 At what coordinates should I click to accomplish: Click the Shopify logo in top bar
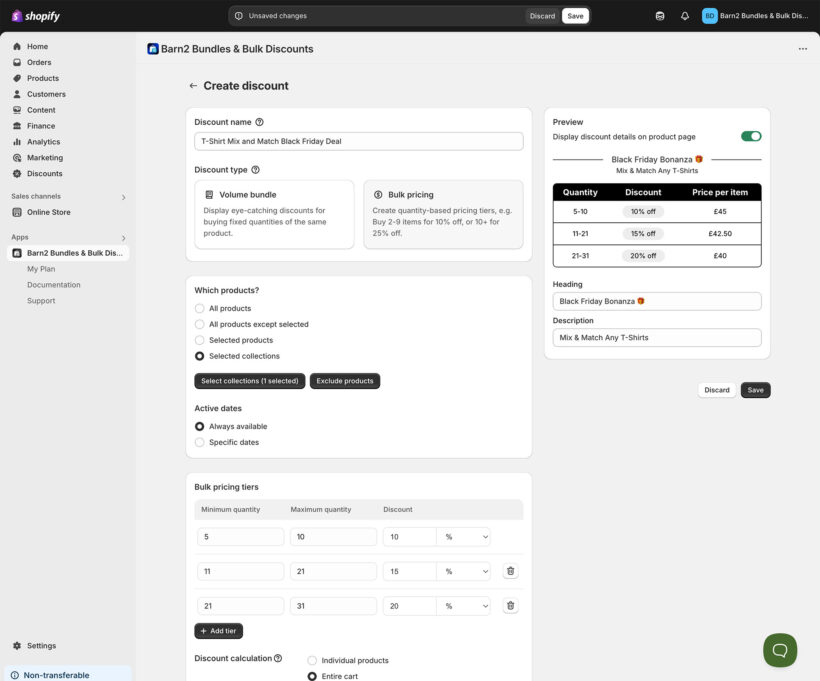coord(36,16)
